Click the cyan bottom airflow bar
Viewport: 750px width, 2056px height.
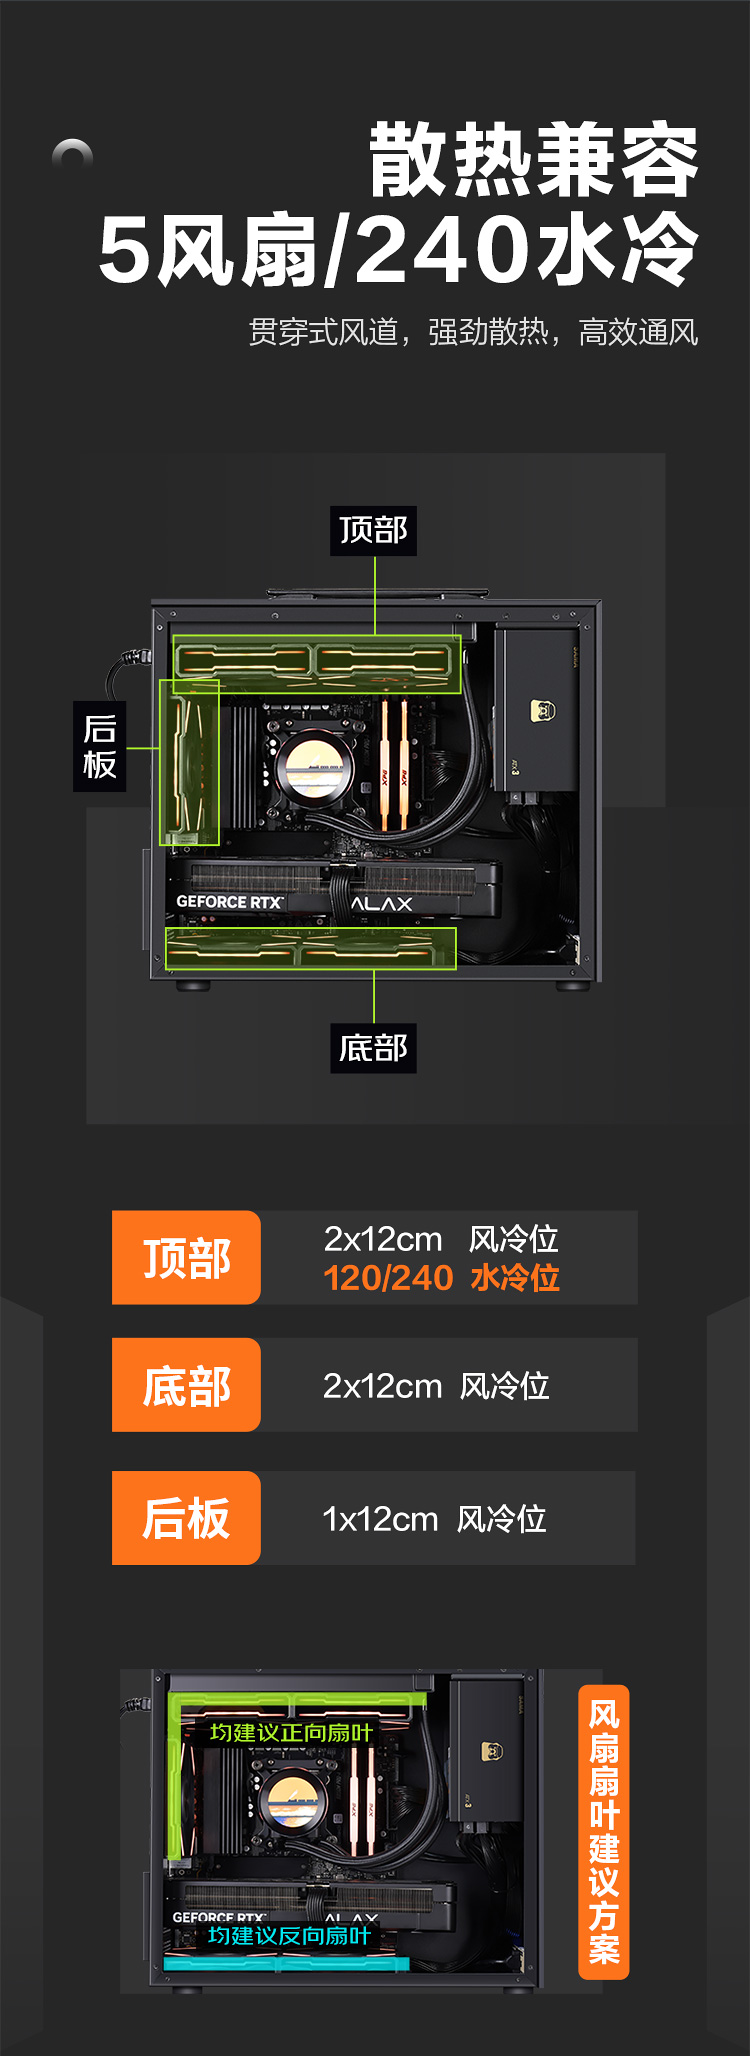click(286, 1964)
